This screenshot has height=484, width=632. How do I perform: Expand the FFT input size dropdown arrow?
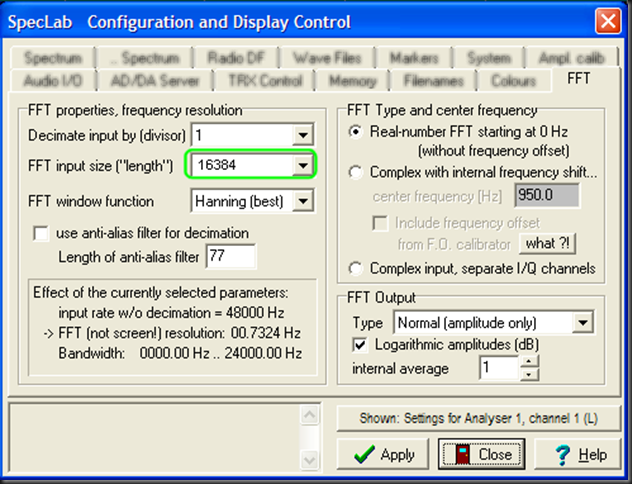tap(303, 165)
